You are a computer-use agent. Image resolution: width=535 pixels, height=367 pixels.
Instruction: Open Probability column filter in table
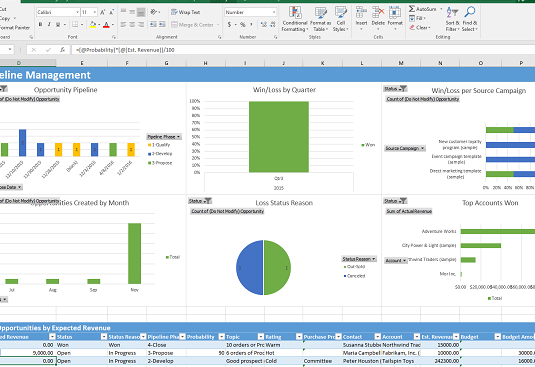click(x=221, y=337)
